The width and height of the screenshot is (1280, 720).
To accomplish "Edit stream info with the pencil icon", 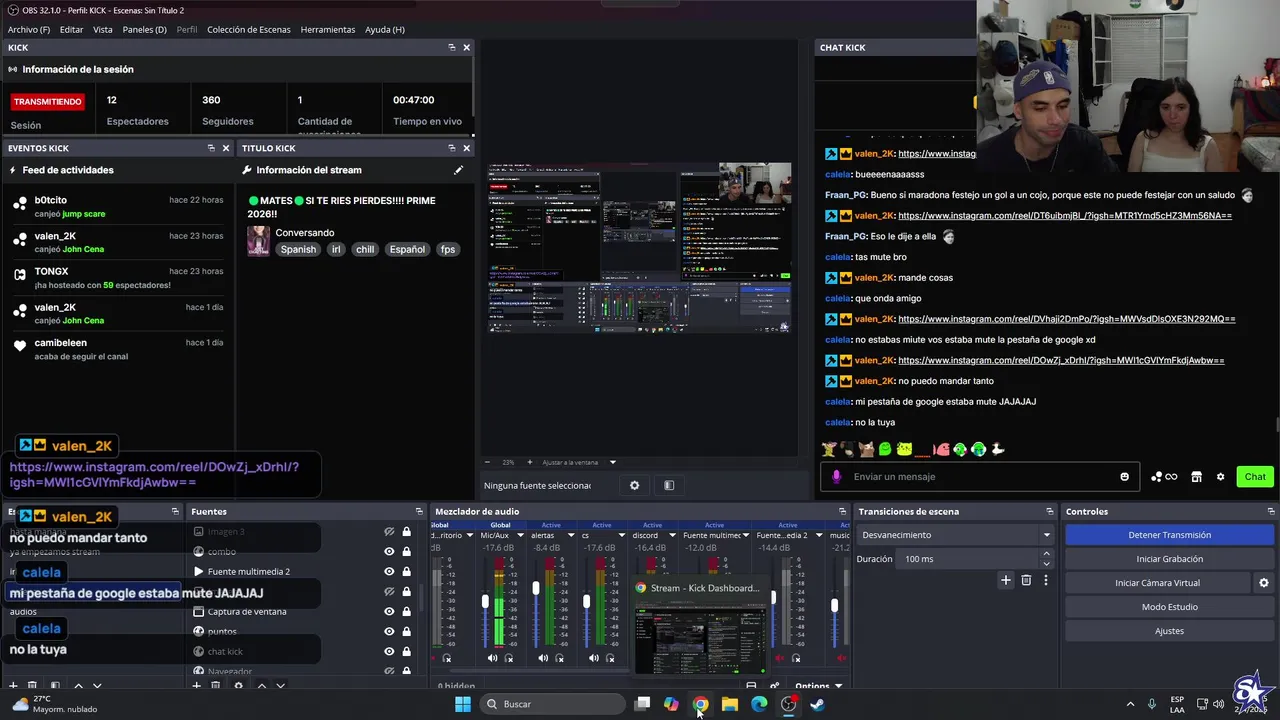I will (x=459, y=170).
